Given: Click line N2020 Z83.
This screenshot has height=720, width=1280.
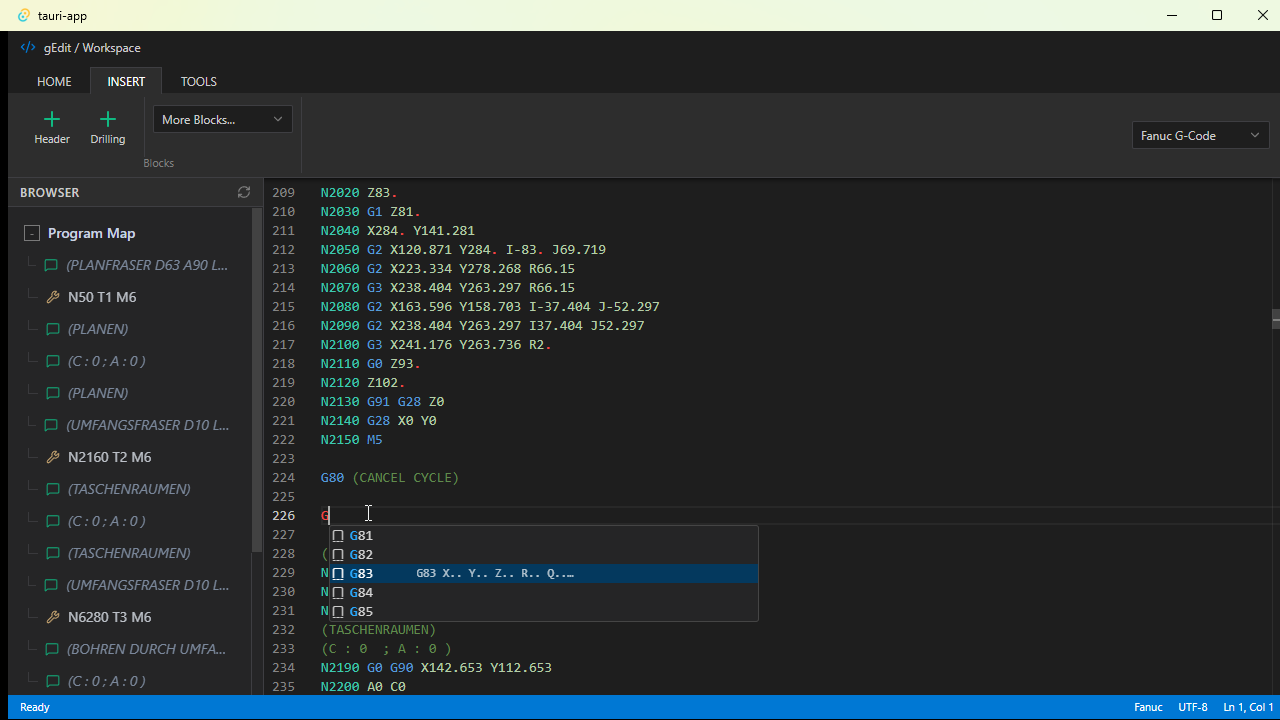Looking at the screenshot, I should [x=359, y=193].
